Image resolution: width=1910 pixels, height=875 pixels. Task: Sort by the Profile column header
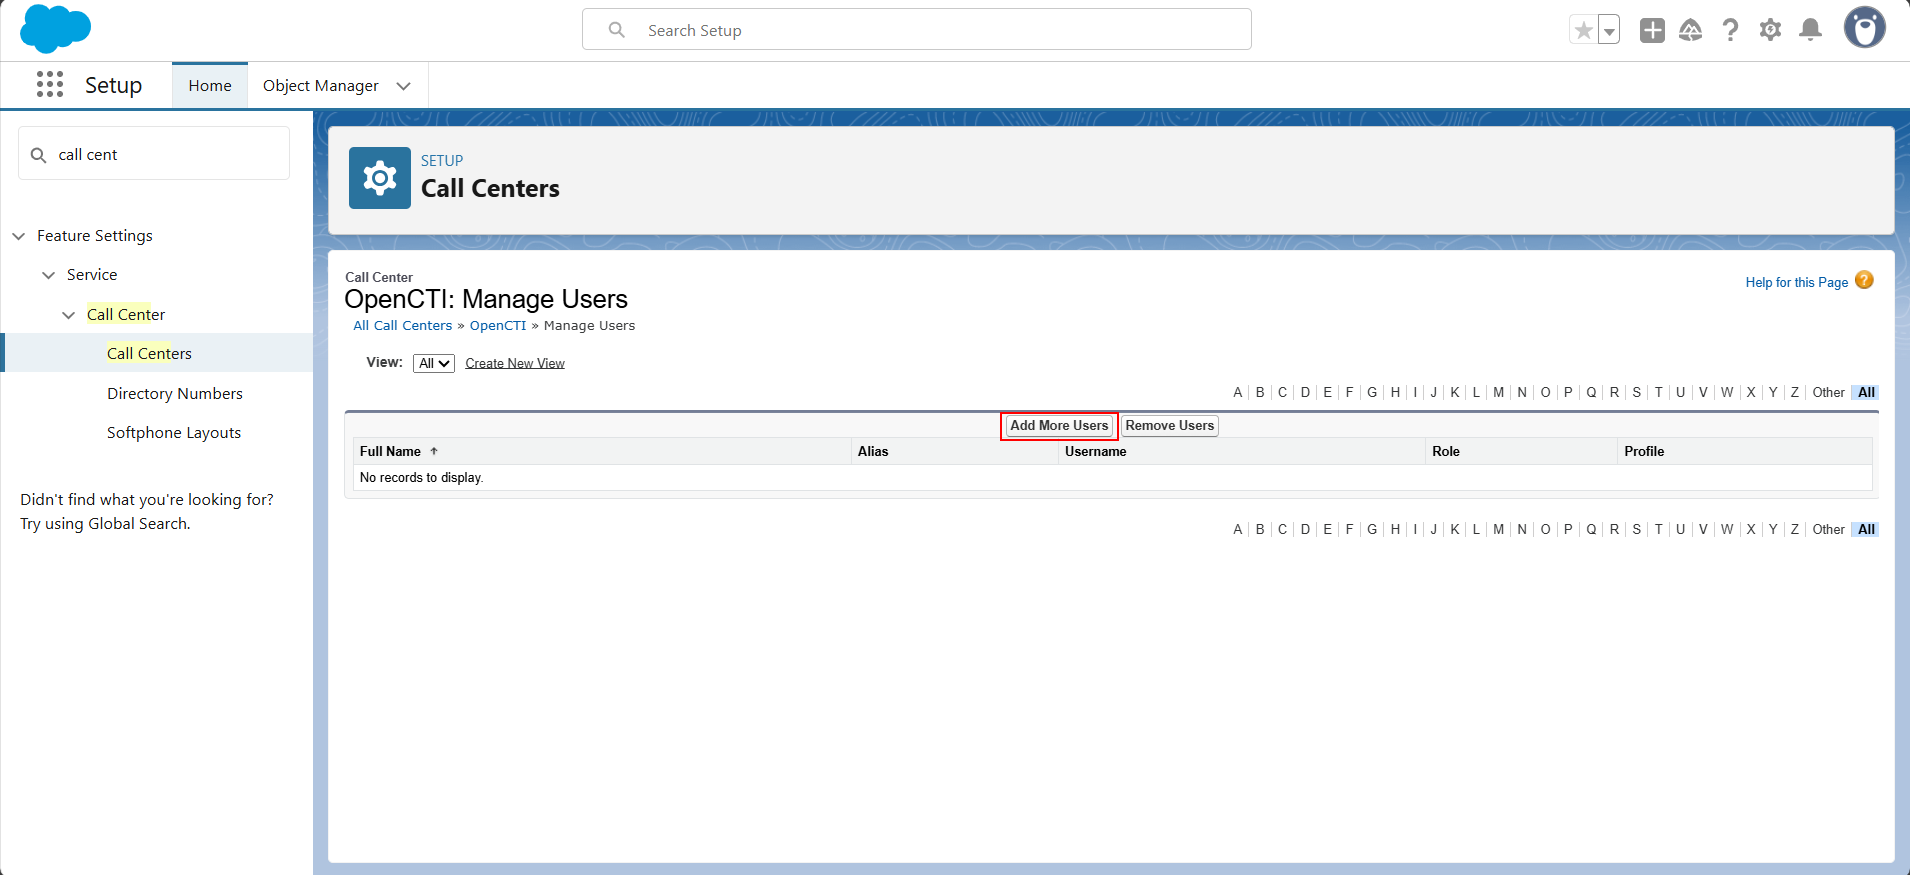pos(1644,451)
